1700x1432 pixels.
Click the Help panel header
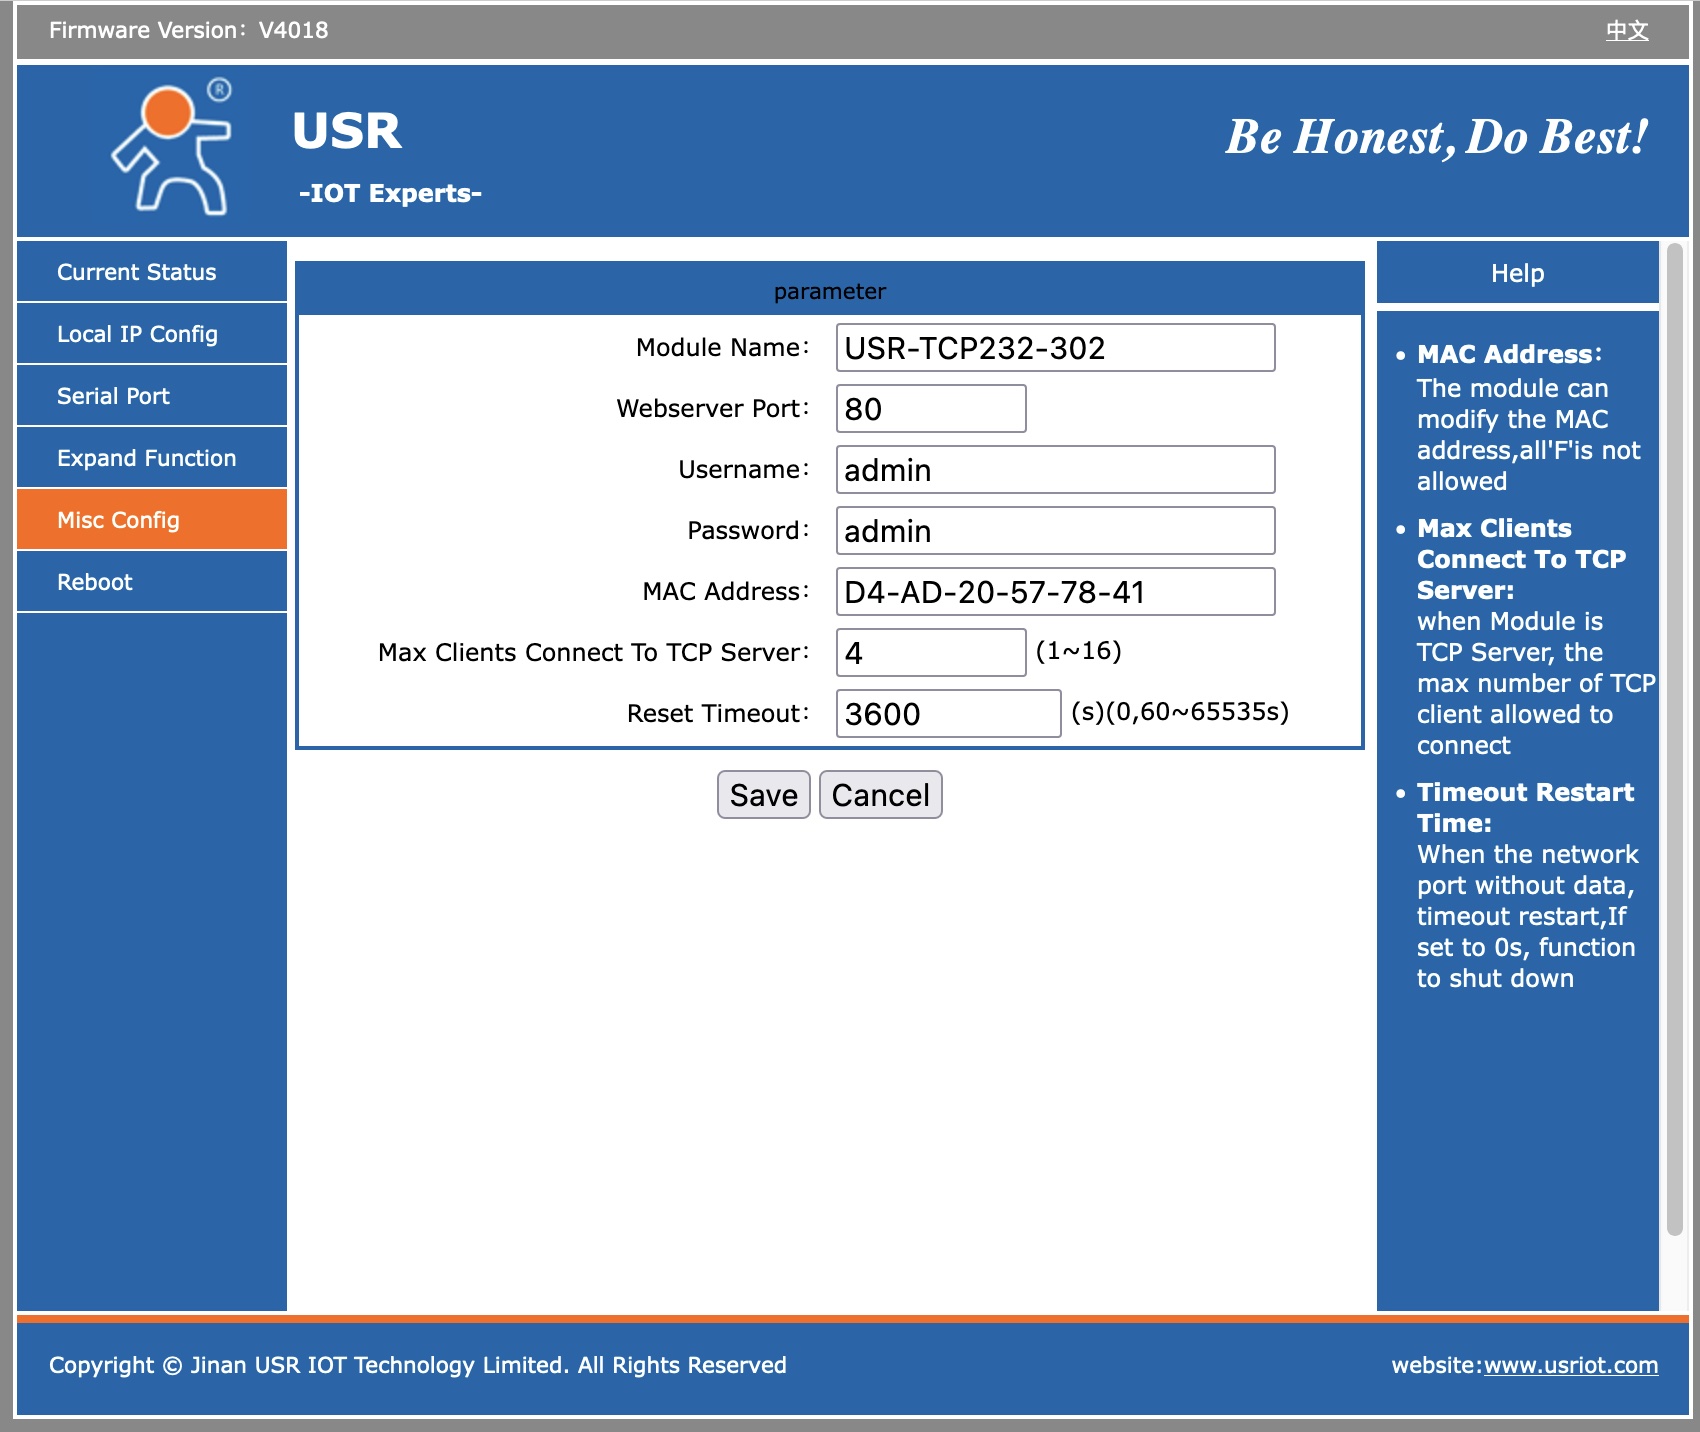pyautogui.click(x=1517, y=273)
